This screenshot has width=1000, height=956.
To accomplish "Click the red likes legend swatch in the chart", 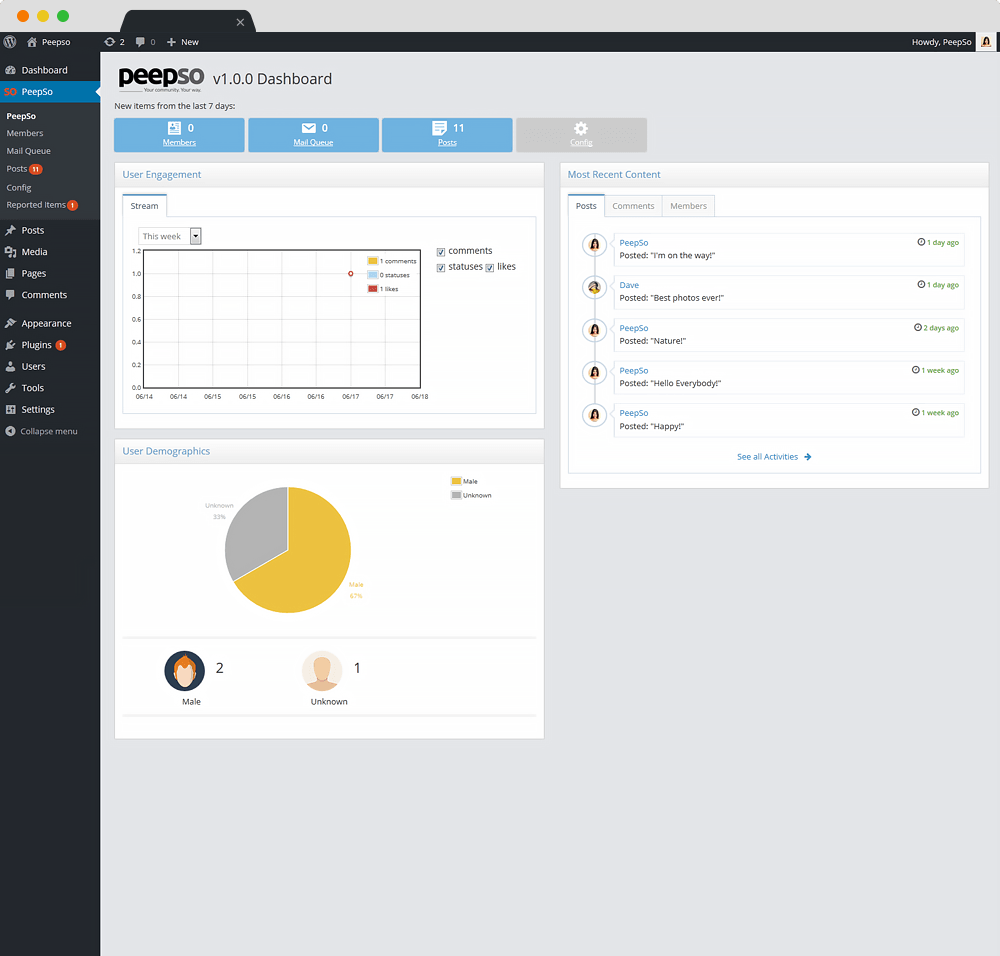I will (x=372, y=289).
